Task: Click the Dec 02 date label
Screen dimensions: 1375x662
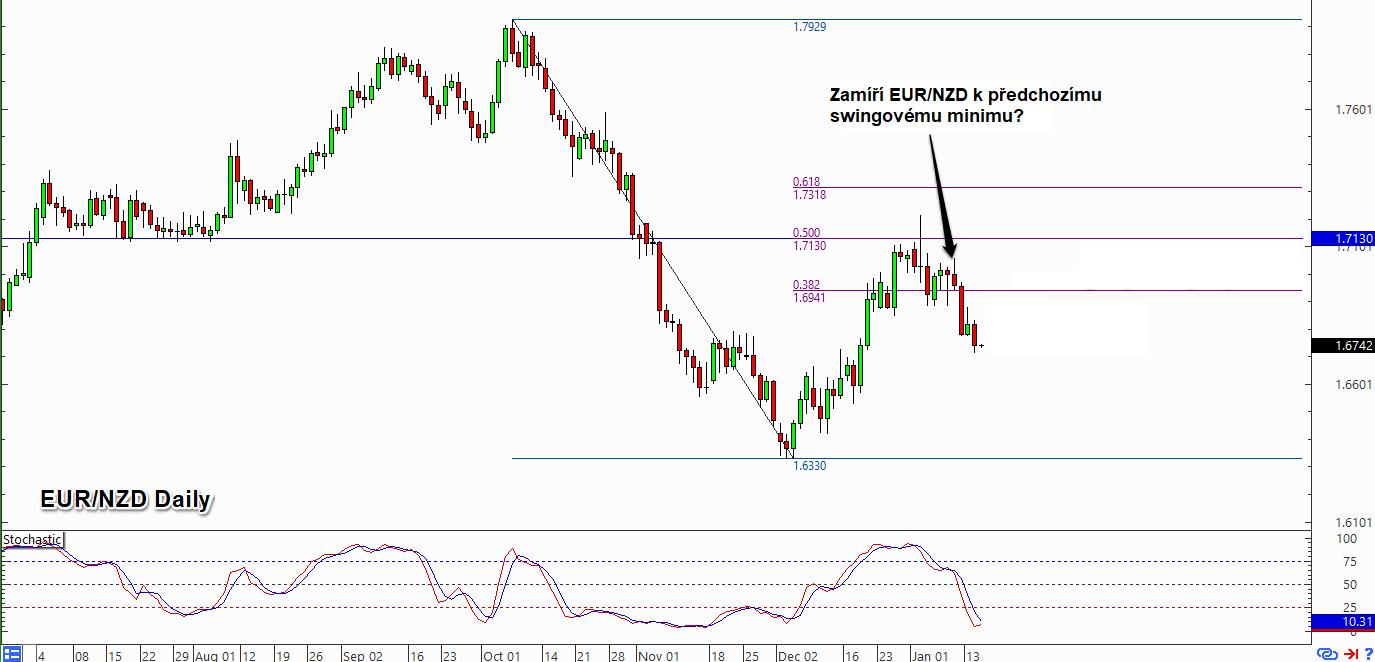Action: click(797, 656)
